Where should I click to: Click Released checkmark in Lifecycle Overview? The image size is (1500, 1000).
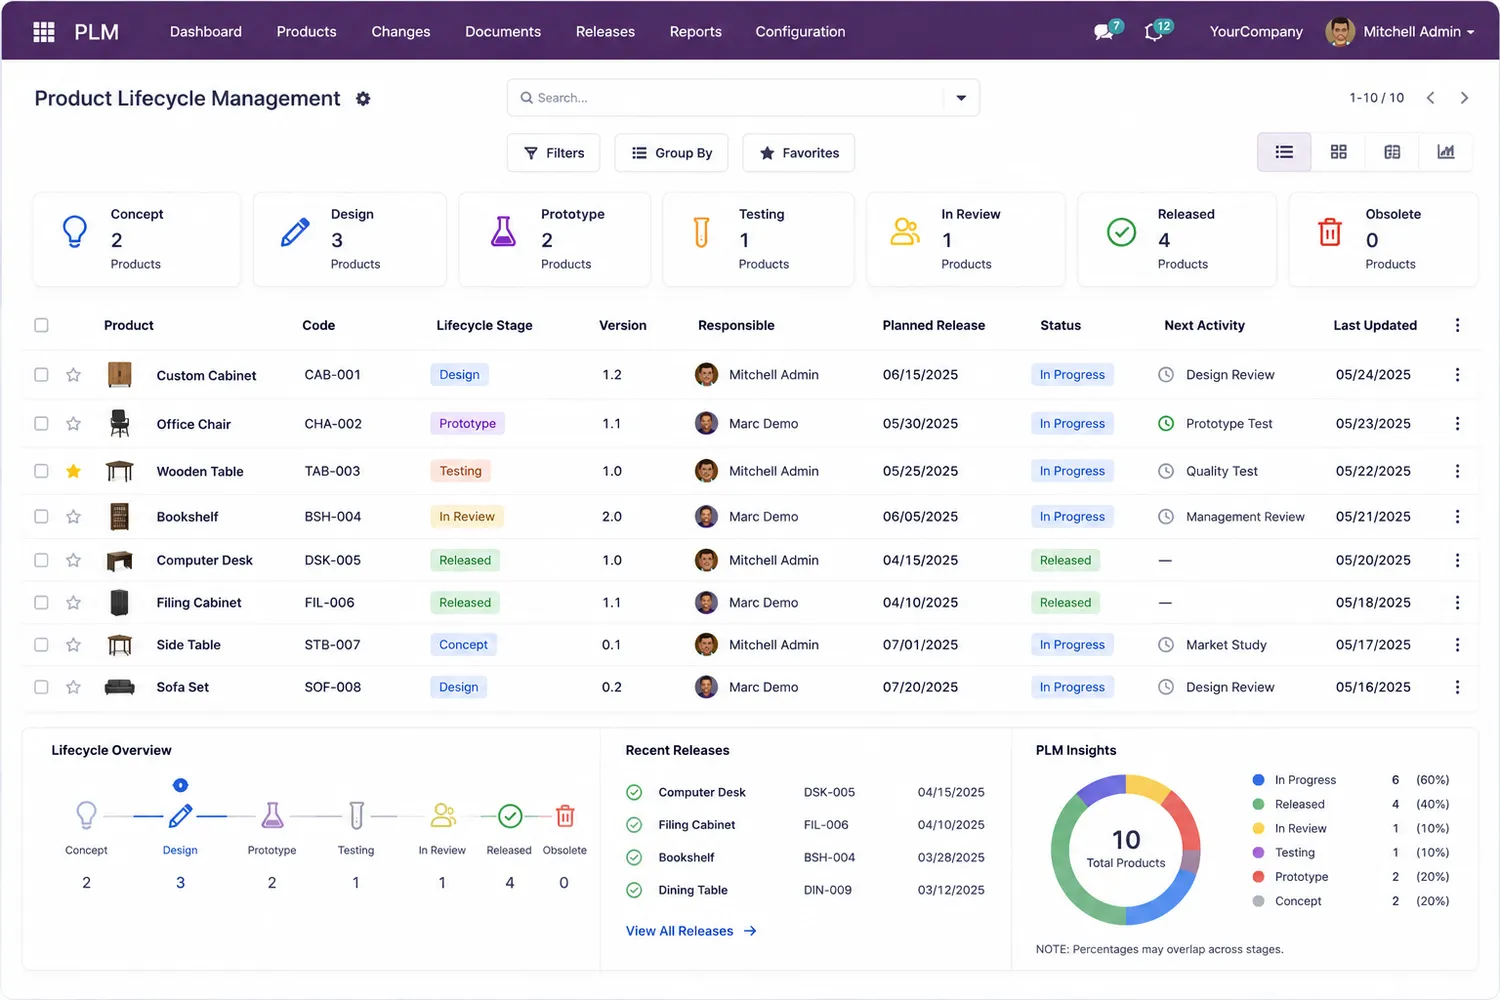pos(510,816)
